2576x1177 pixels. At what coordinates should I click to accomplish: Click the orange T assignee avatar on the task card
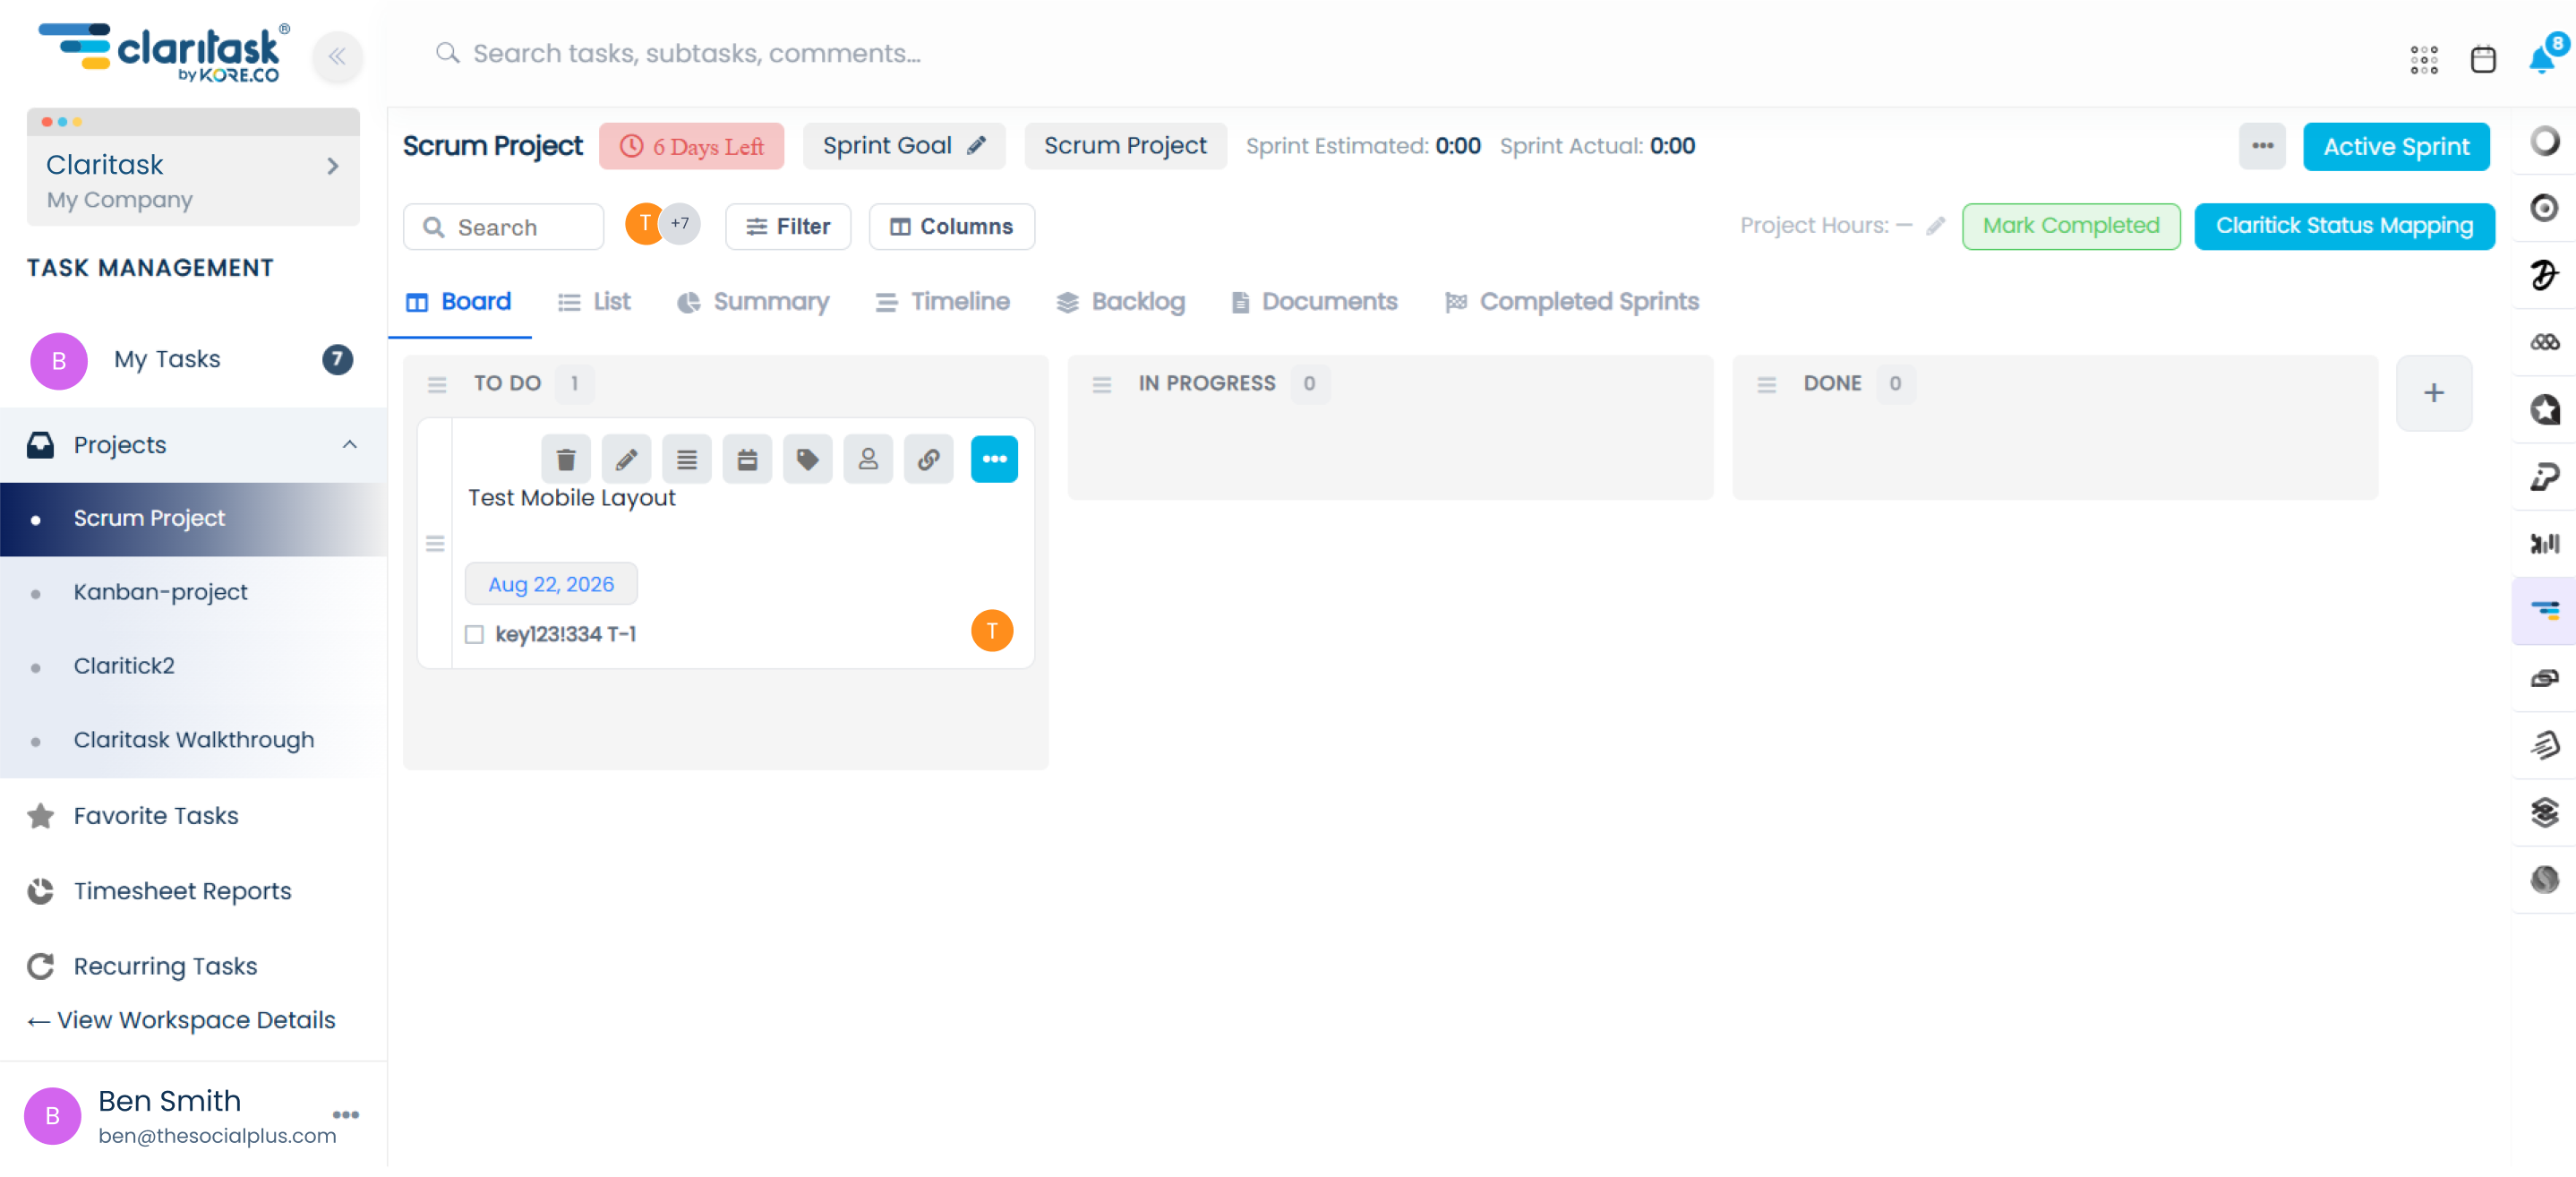click(992, 631)
